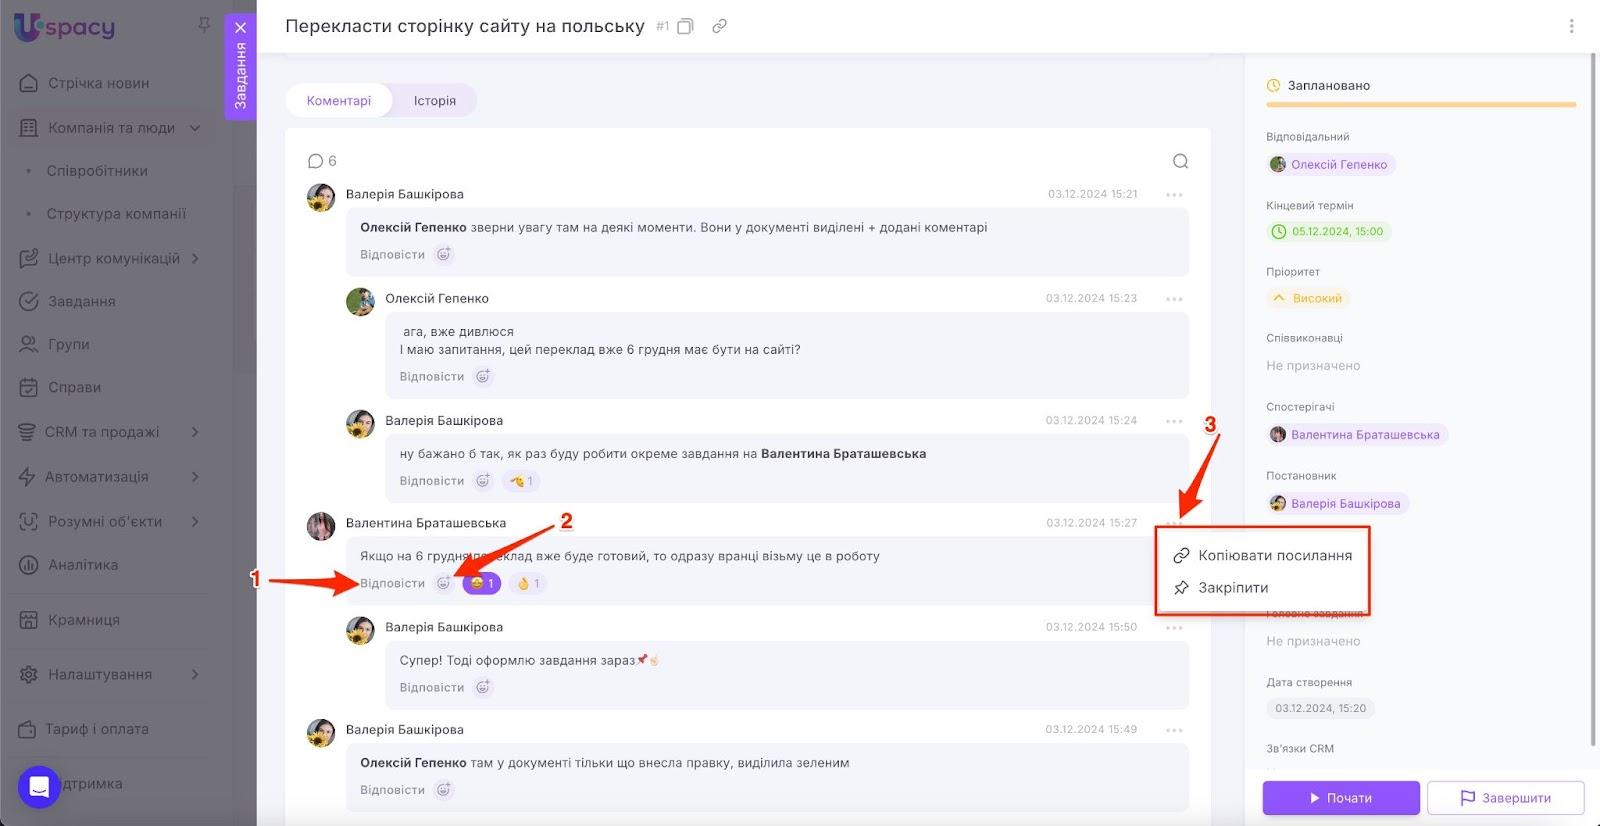Open the support chat widget

[39, 786]
